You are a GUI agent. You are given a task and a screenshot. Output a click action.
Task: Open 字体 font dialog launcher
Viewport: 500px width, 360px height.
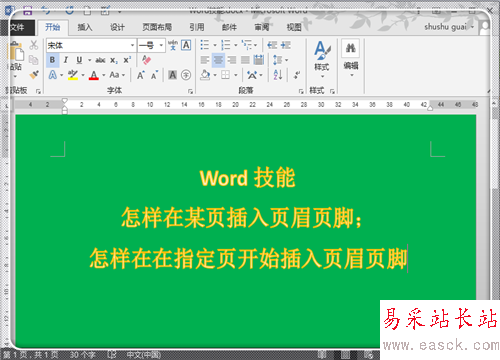pyautogui.click(x=190, y=91)
